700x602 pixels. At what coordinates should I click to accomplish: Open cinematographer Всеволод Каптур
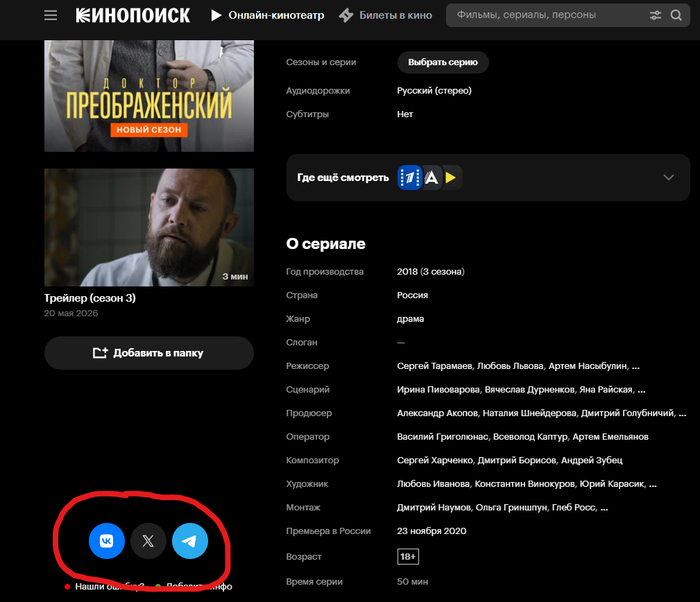[x=530, y=437]
